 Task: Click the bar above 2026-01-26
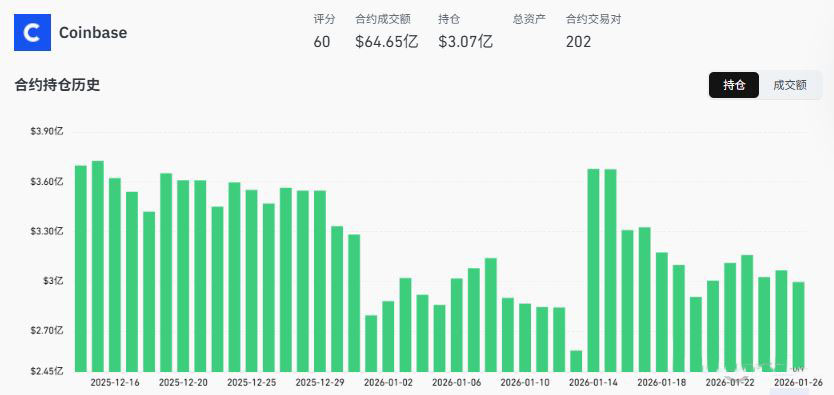pos(798,327)
